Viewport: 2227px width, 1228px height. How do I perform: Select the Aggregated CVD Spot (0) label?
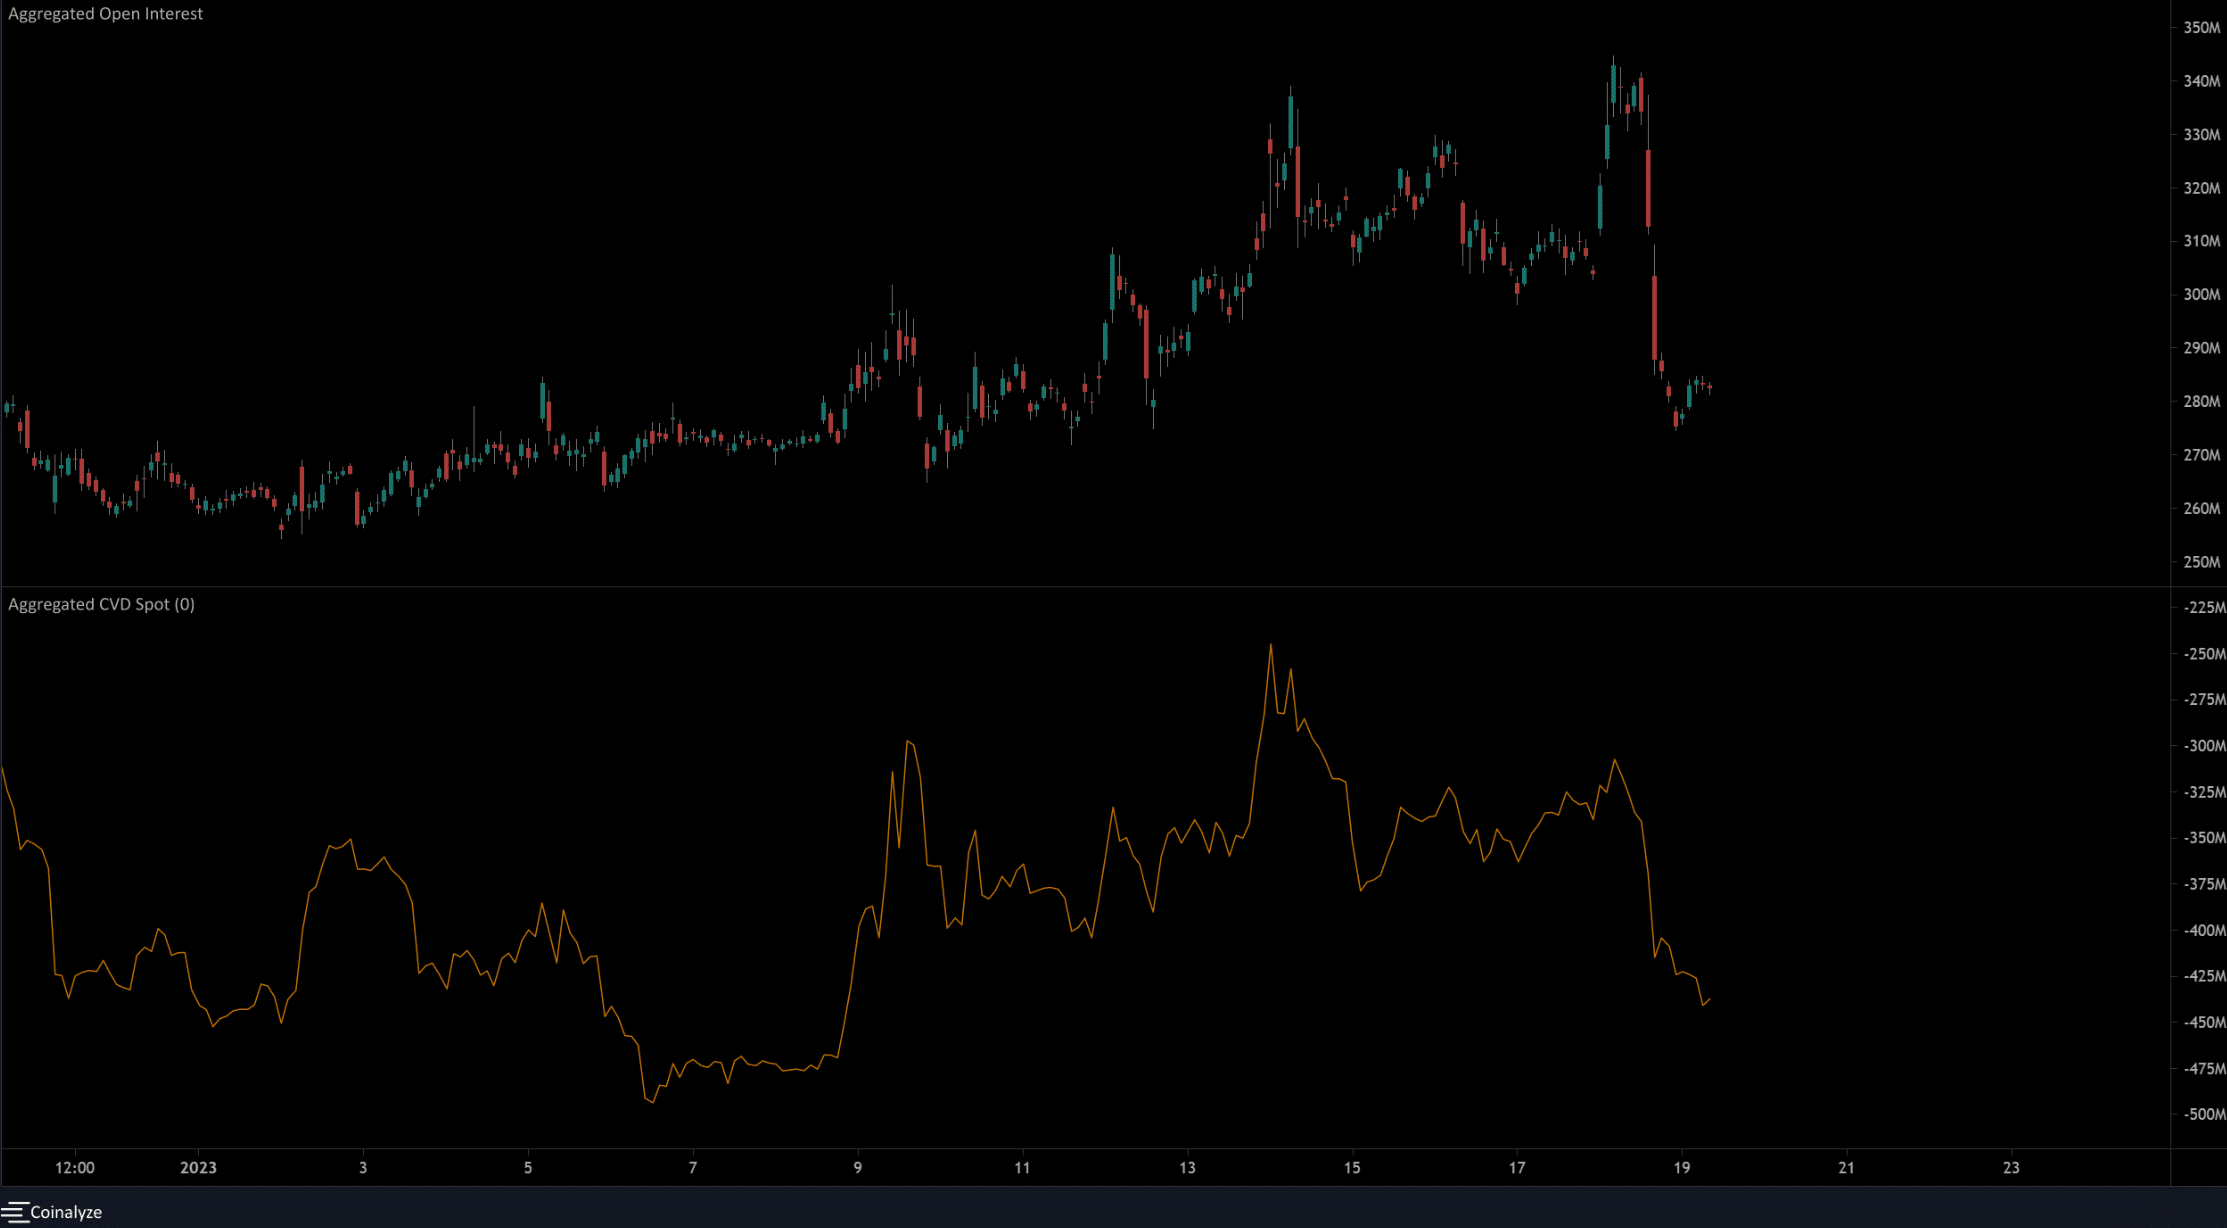point(101,604)
